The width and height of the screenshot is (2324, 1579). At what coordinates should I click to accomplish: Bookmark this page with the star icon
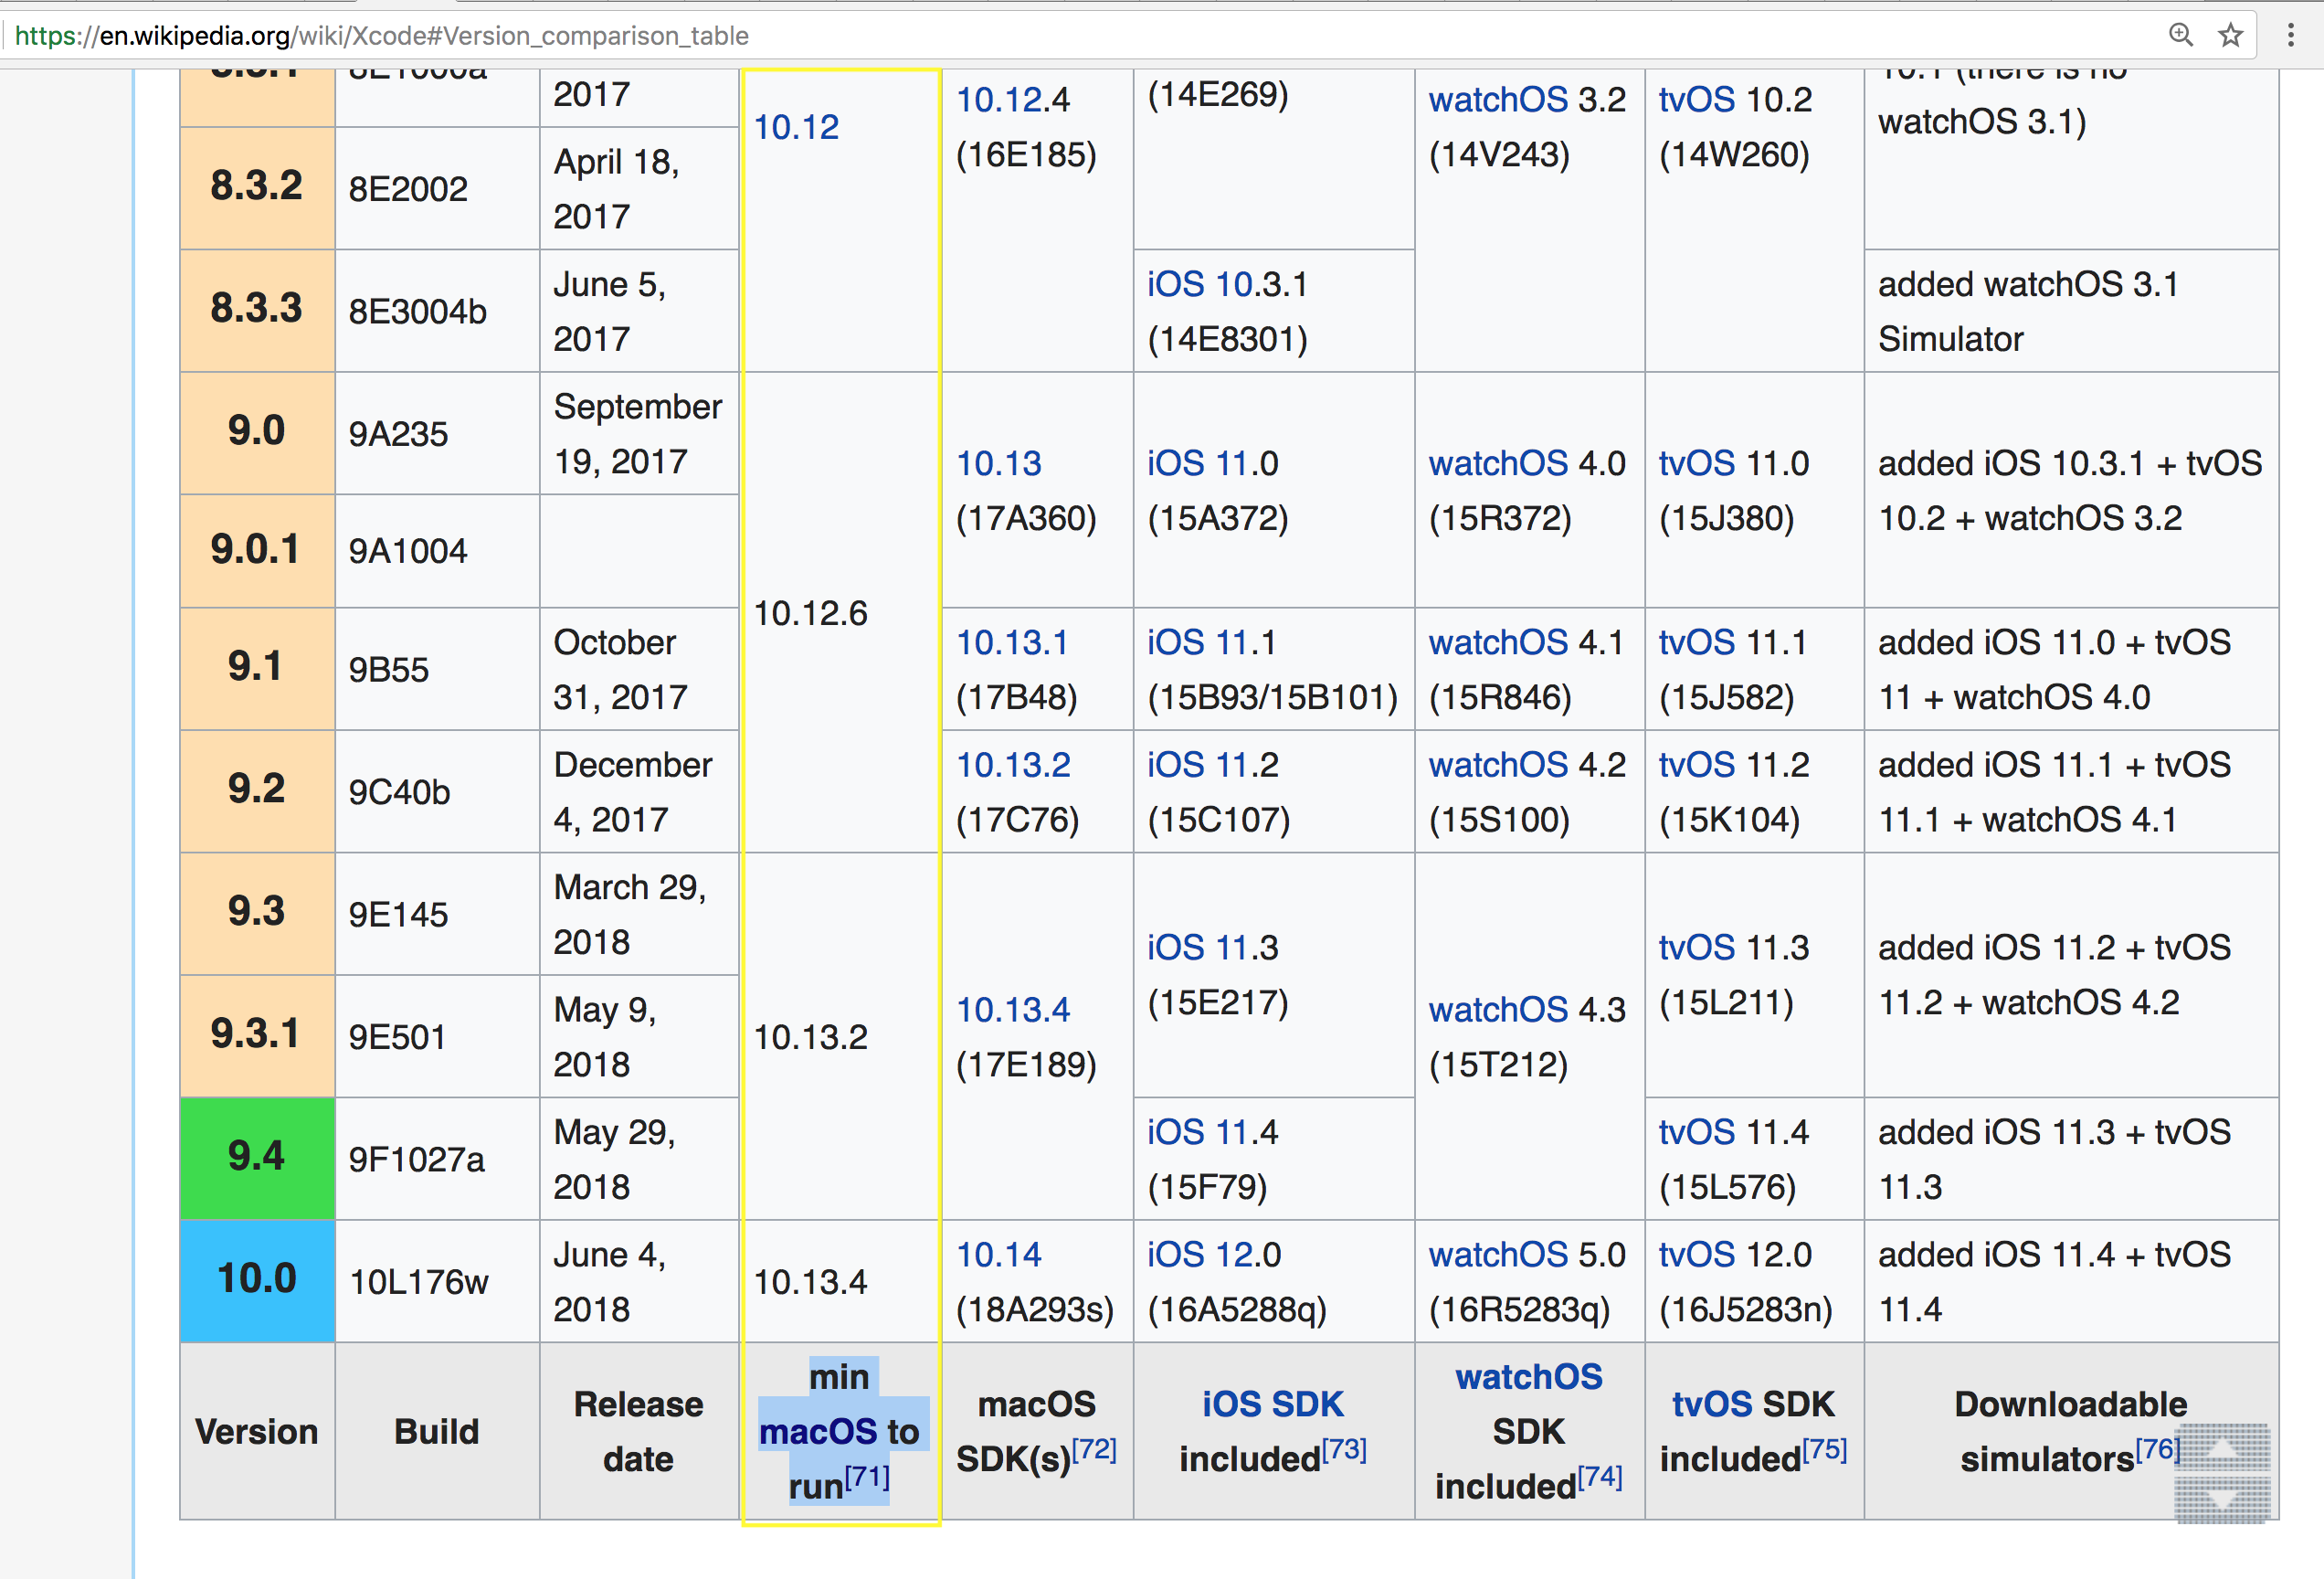2230,35
